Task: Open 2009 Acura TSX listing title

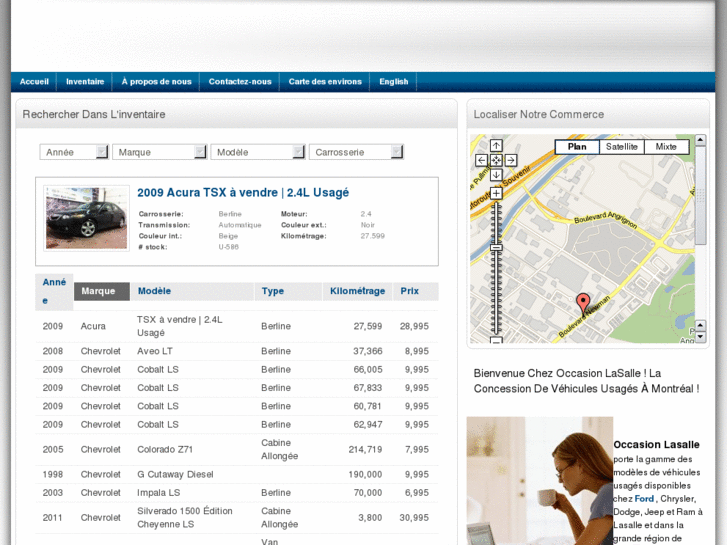Action: 243,192
